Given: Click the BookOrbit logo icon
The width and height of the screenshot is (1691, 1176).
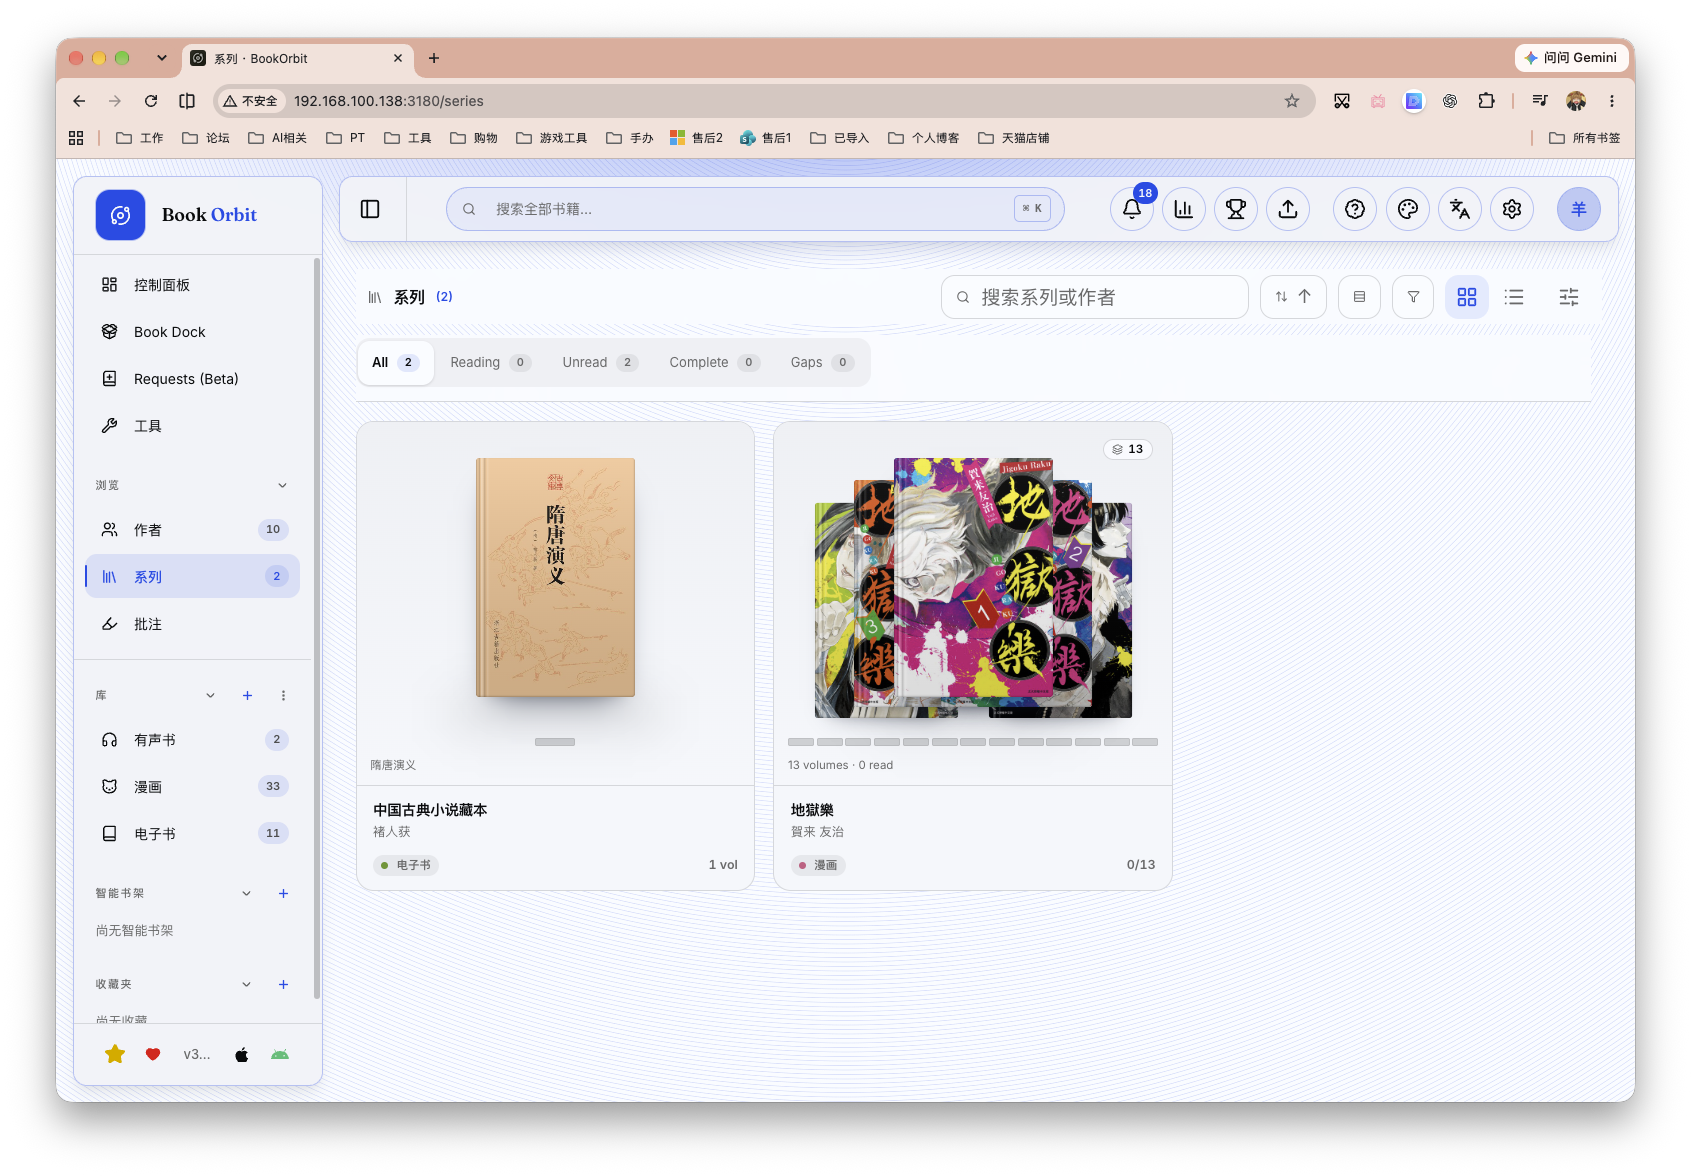Looking at the screenshot, I should click(x=121, y=215).
